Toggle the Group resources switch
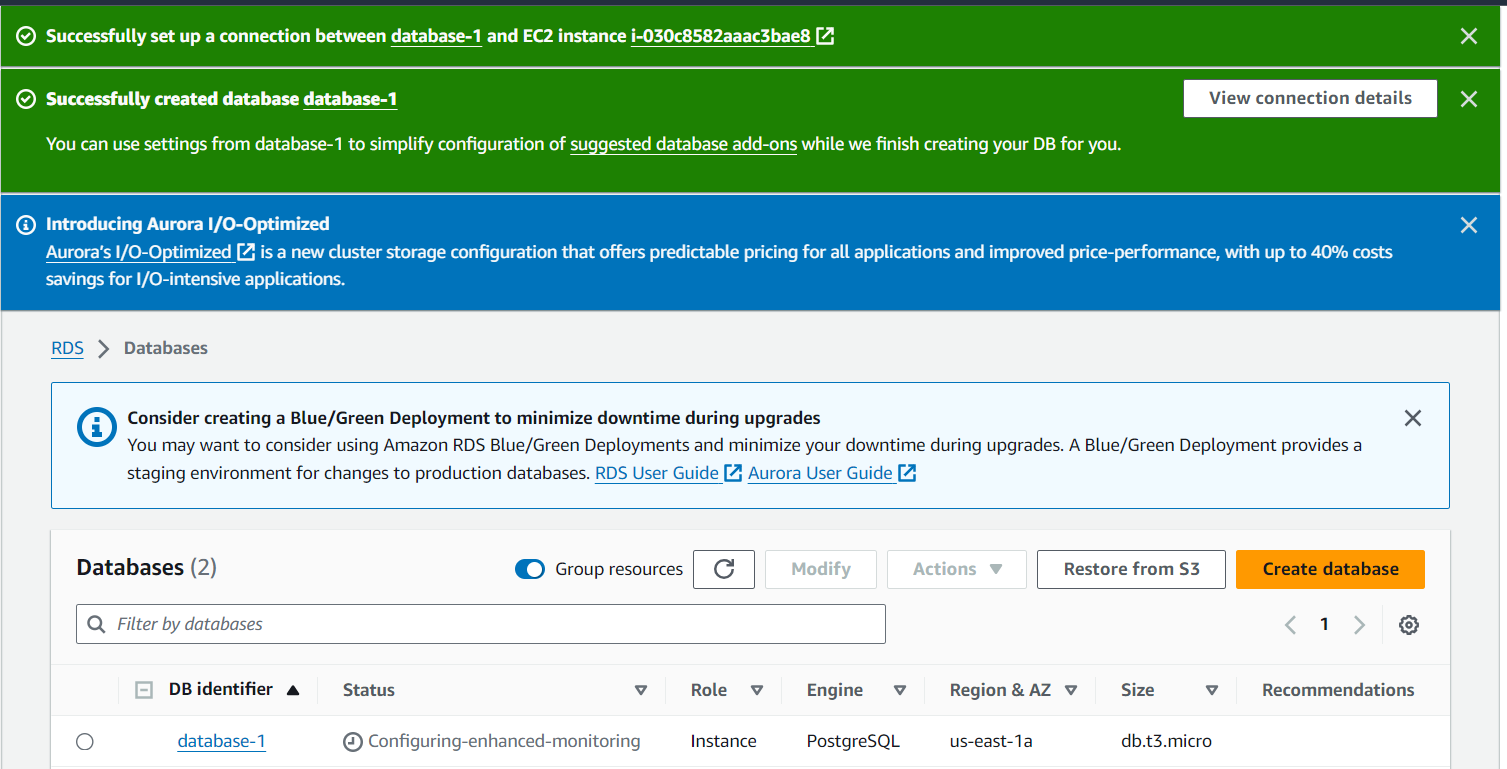 [x=529, y=568]
